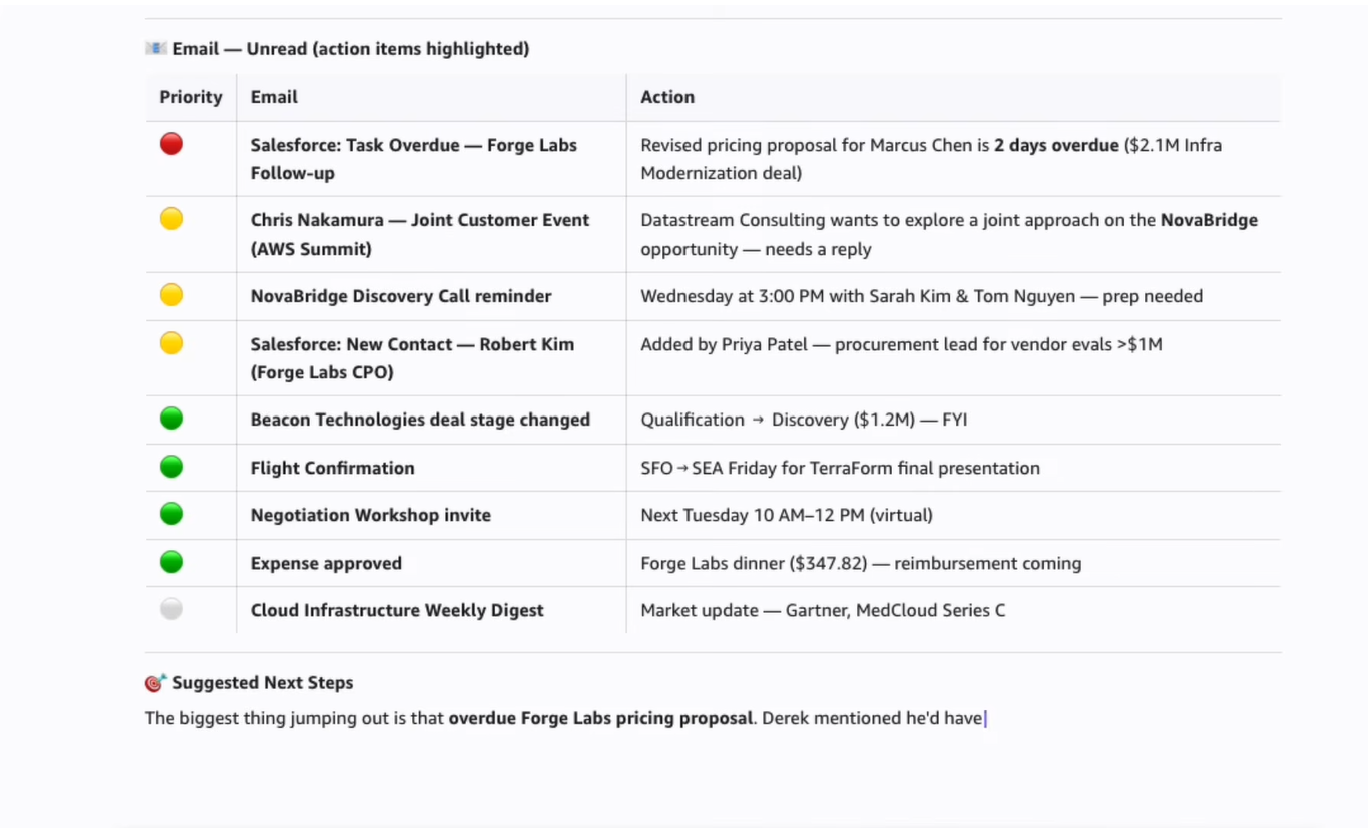This screenshot has width=1368, height=828.
Task: Select the Flight Confirmation email title
Action: click(x=332, y=468)
